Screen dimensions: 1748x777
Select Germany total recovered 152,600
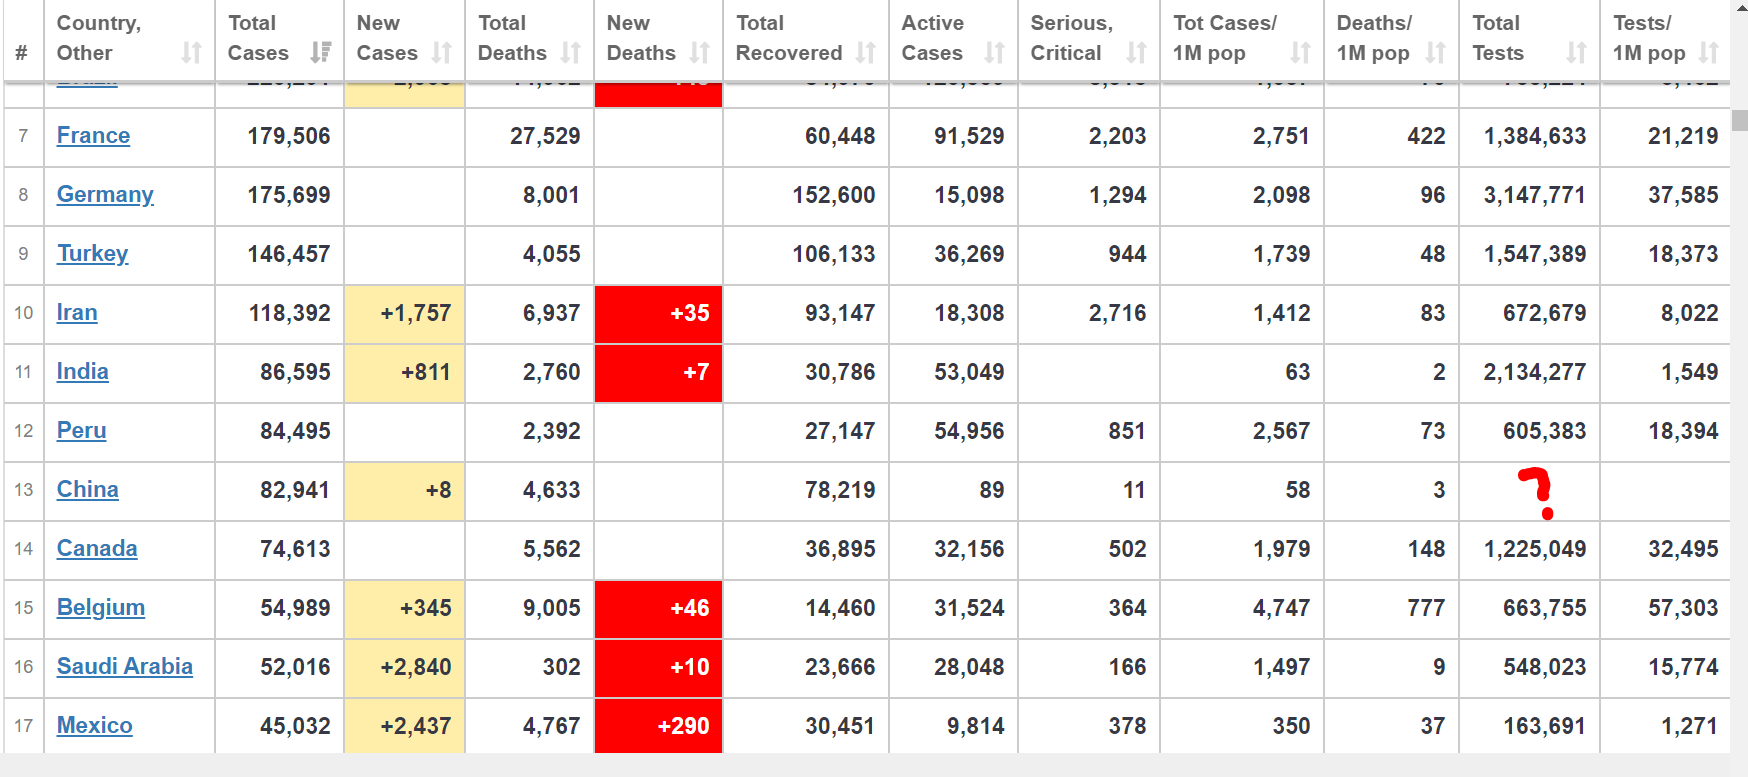(x=834, y=195)
